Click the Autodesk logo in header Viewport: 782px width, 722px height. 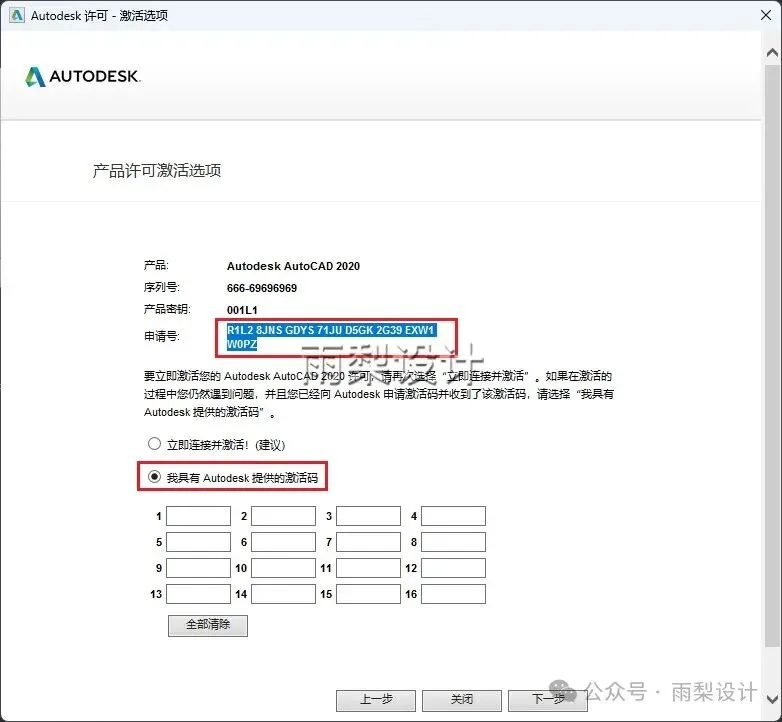click(83, 76)
